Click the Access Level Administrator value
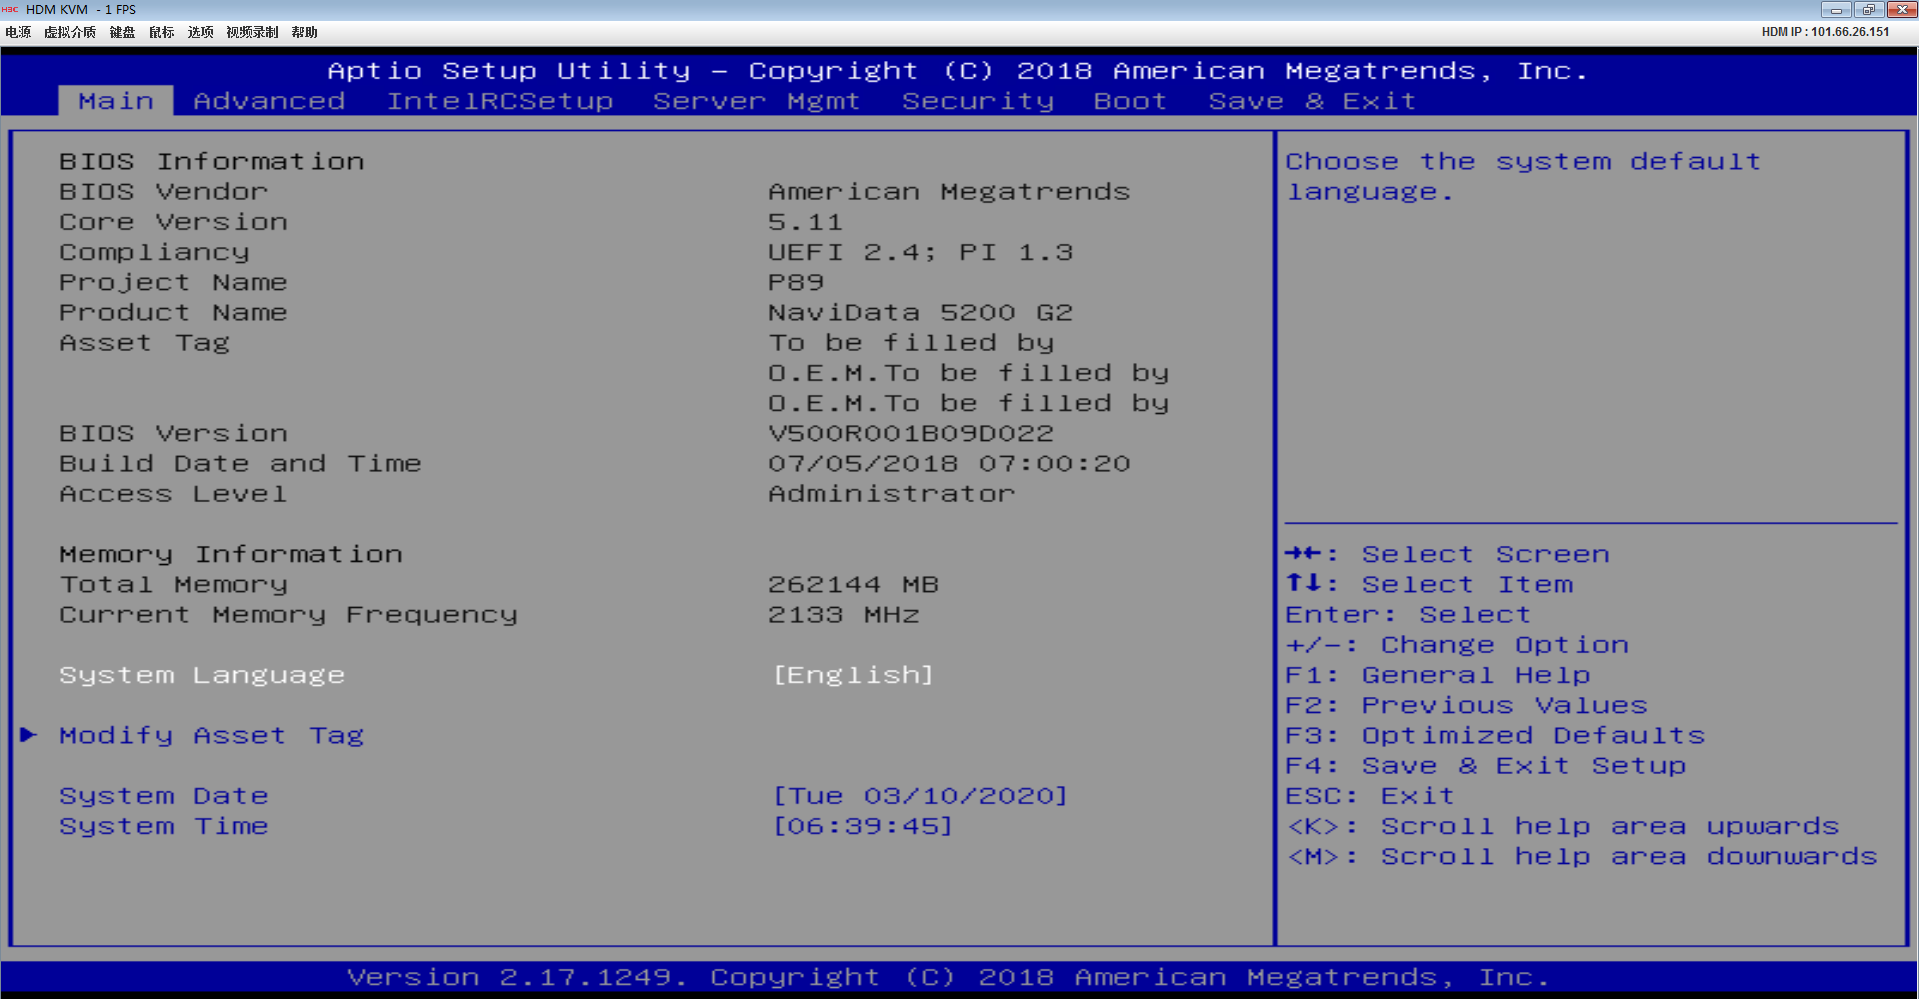 [891, 493]
